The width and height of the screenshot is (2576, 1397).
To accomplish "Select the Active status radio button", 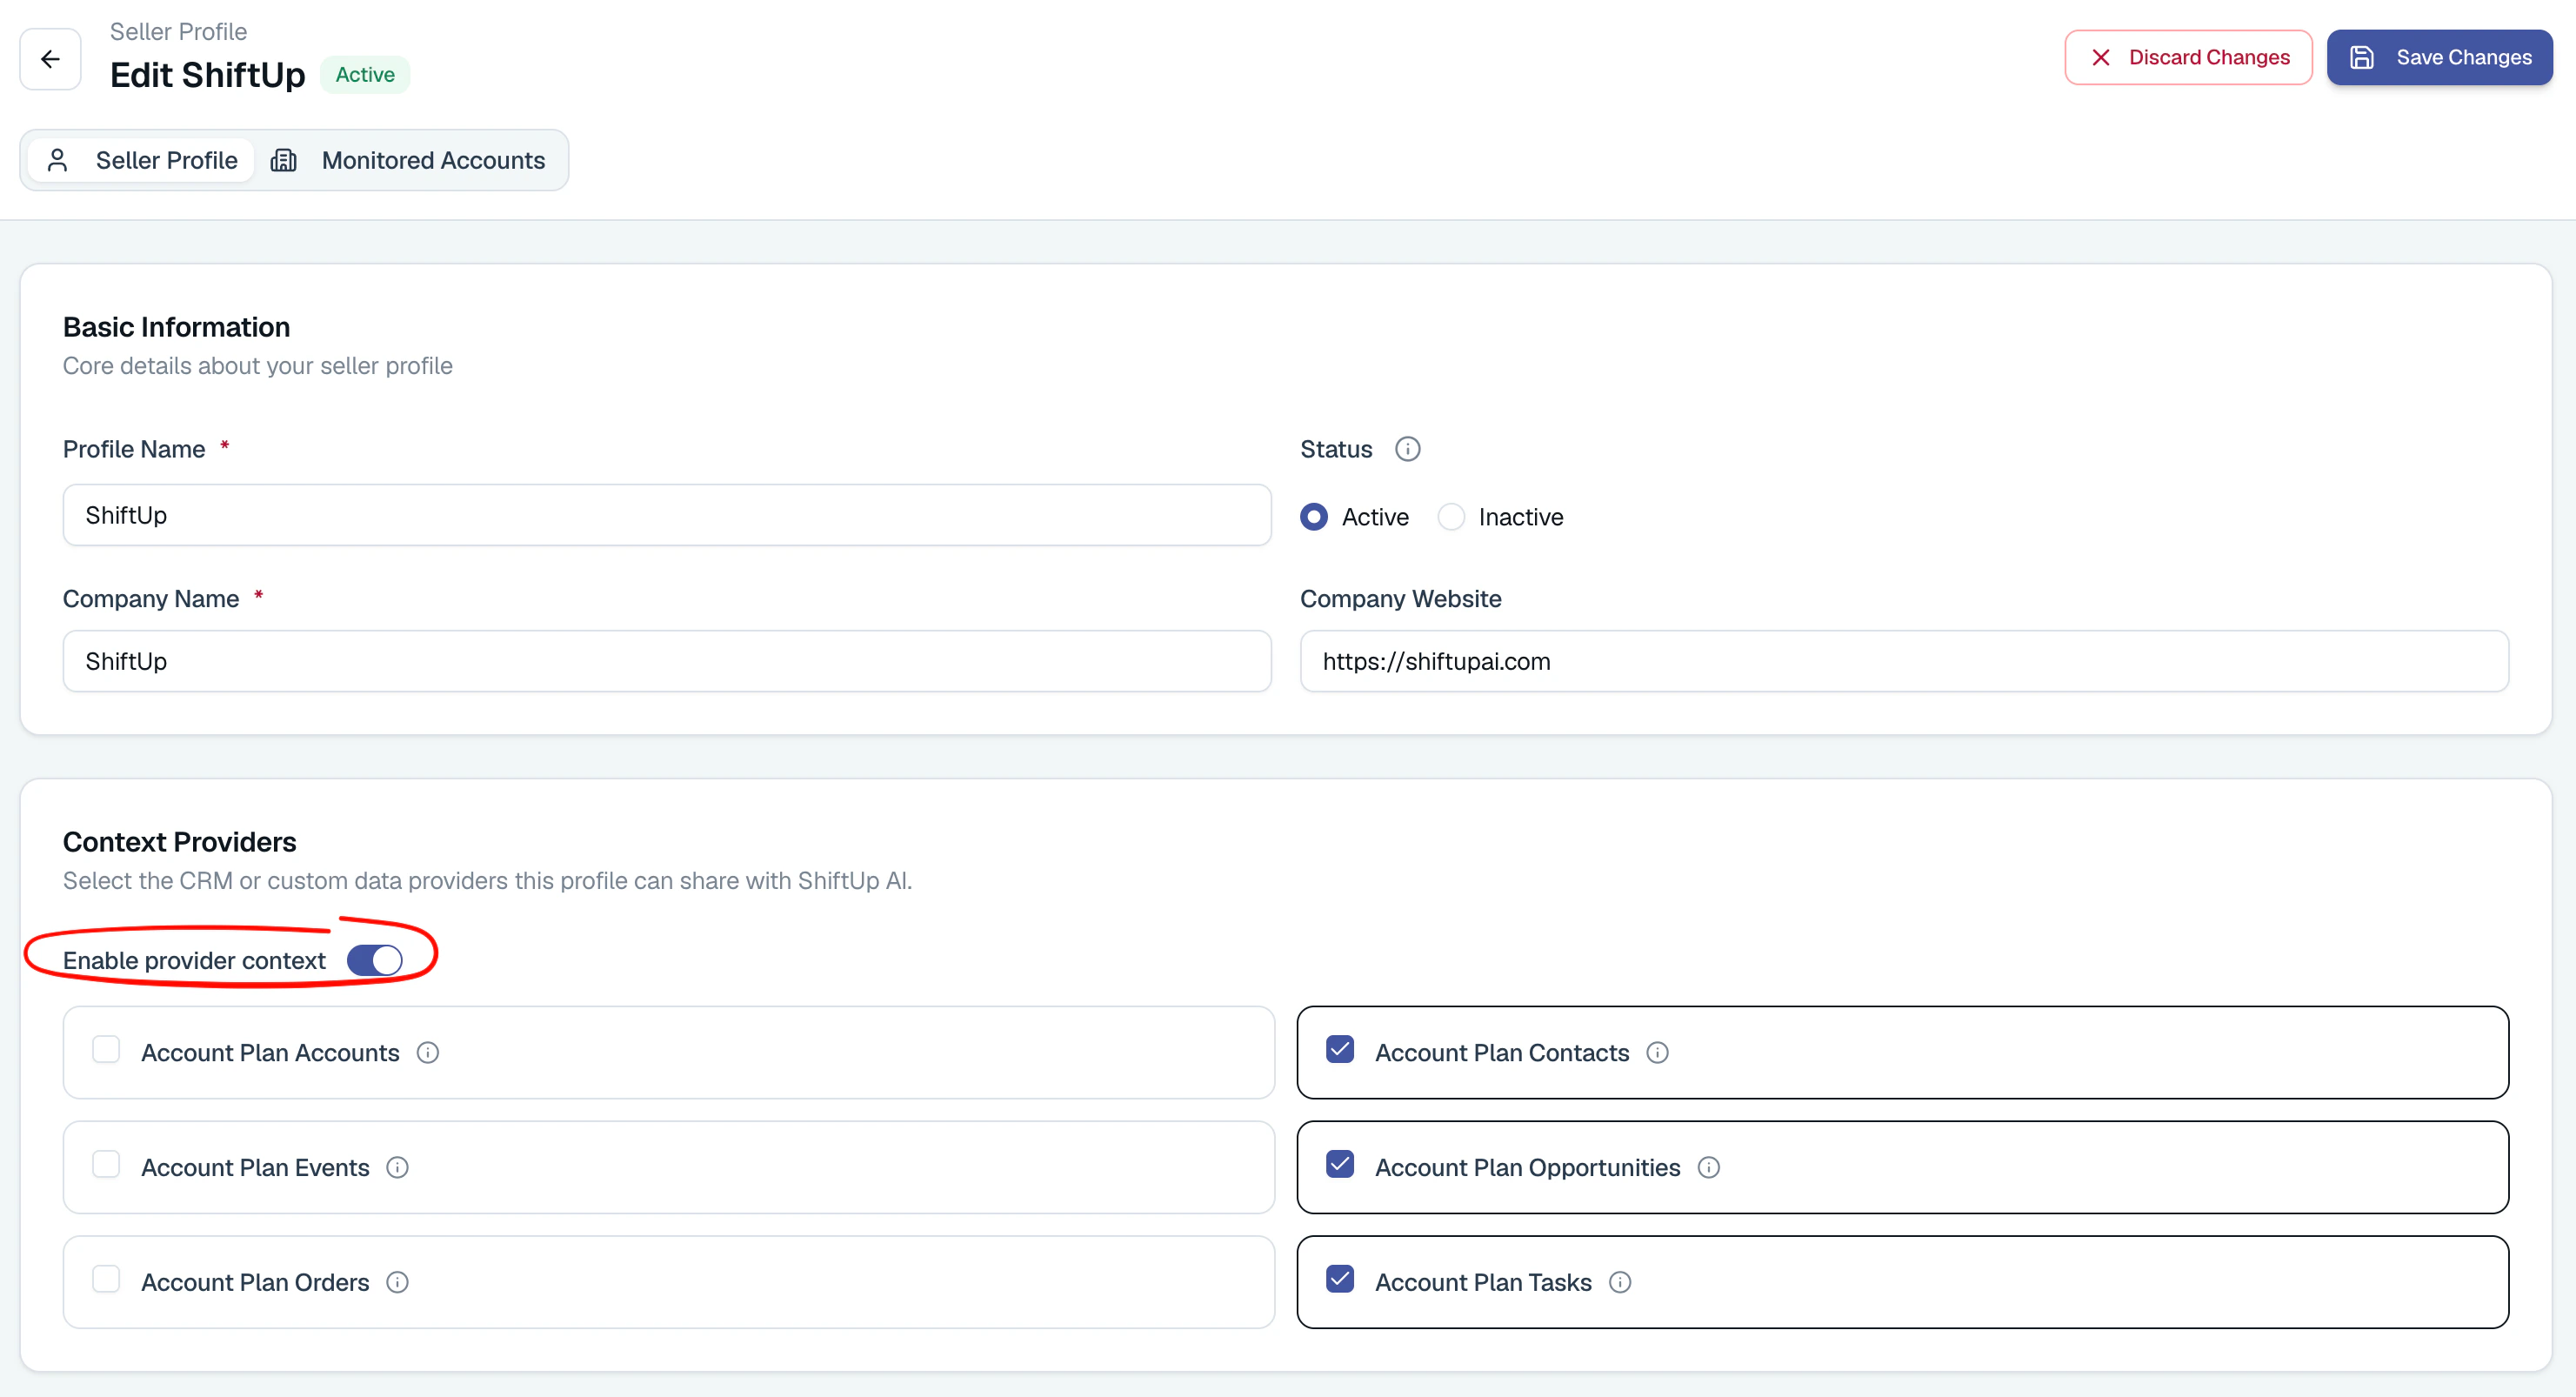I will point(1314,517).
